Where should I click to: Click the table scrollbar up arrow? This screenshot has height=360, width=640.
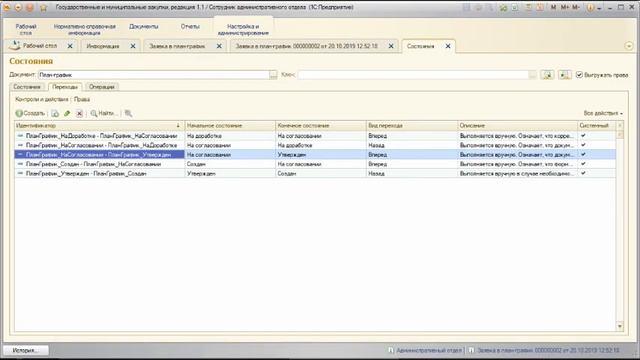[x=620, y=125]
